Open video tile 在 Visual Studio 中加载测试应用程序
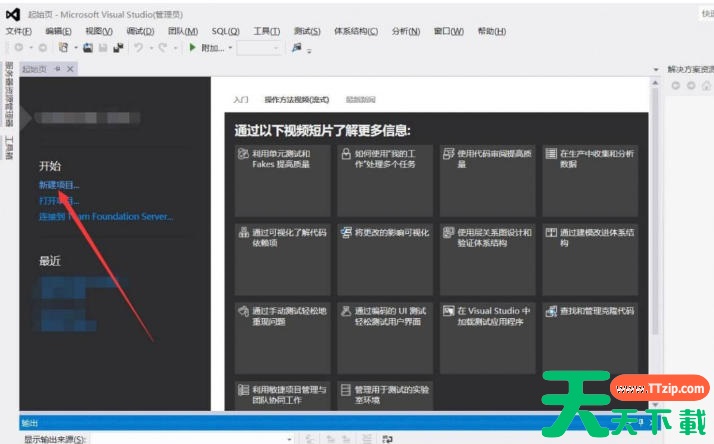The height and width of the screenshot is (444, 714). click(487, 338)
